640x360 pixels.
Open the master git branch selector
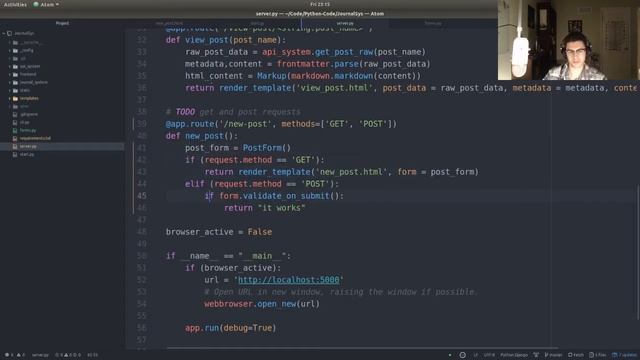[x=553, y=355]
